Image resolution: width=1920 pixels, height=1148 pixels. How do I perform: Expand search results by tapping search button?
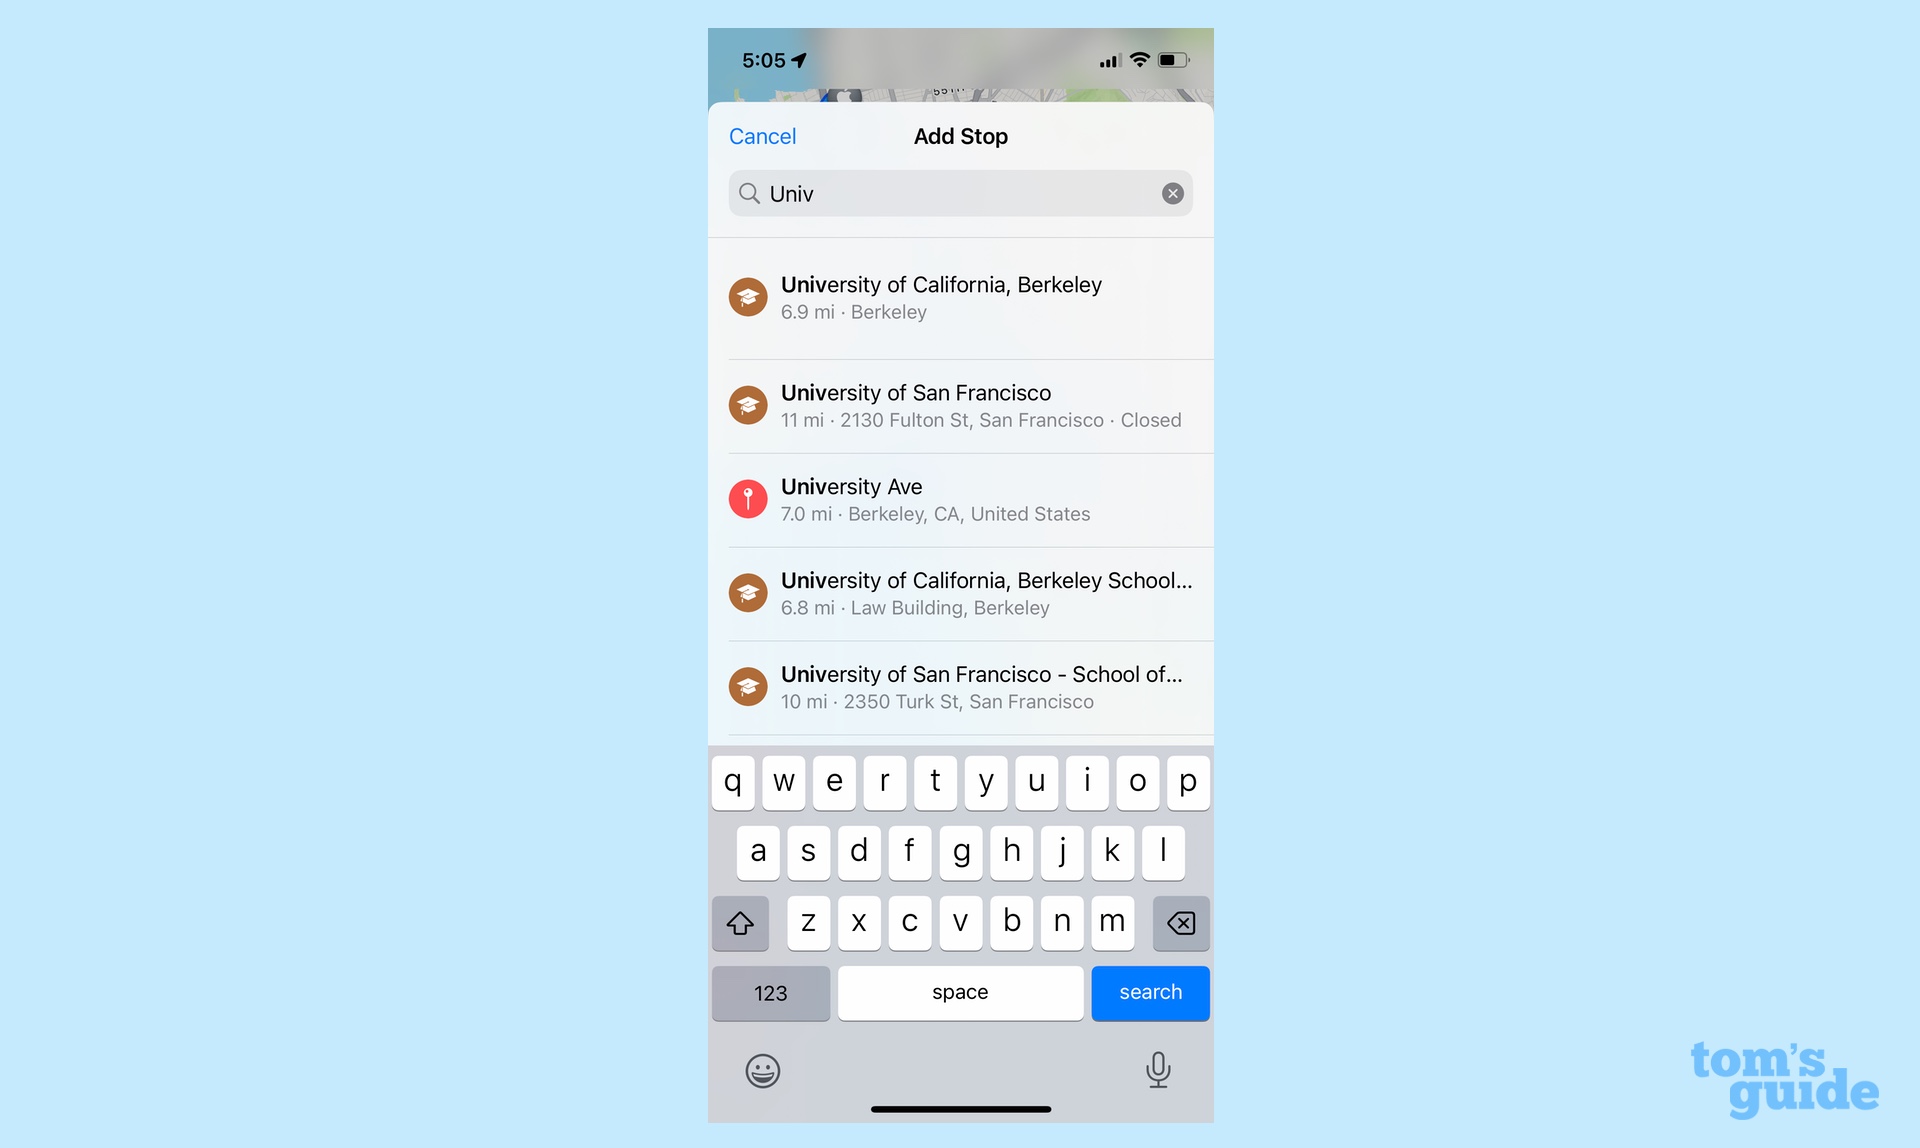1151,992
